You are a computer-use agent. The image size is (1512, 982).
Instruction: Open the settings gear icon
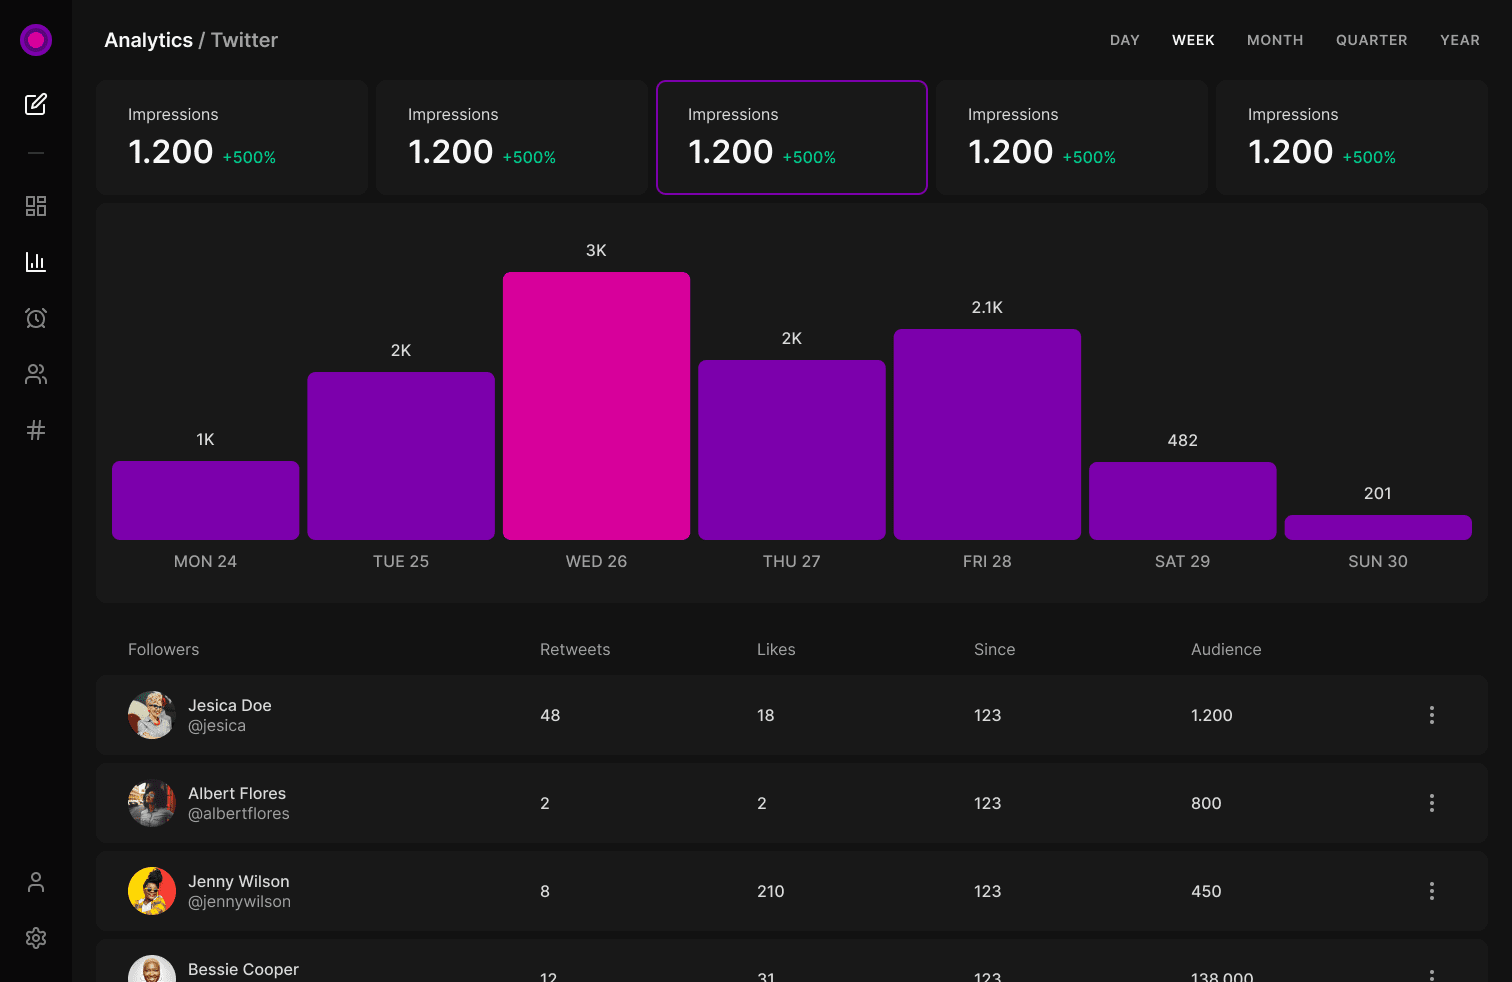coord(36,938)
